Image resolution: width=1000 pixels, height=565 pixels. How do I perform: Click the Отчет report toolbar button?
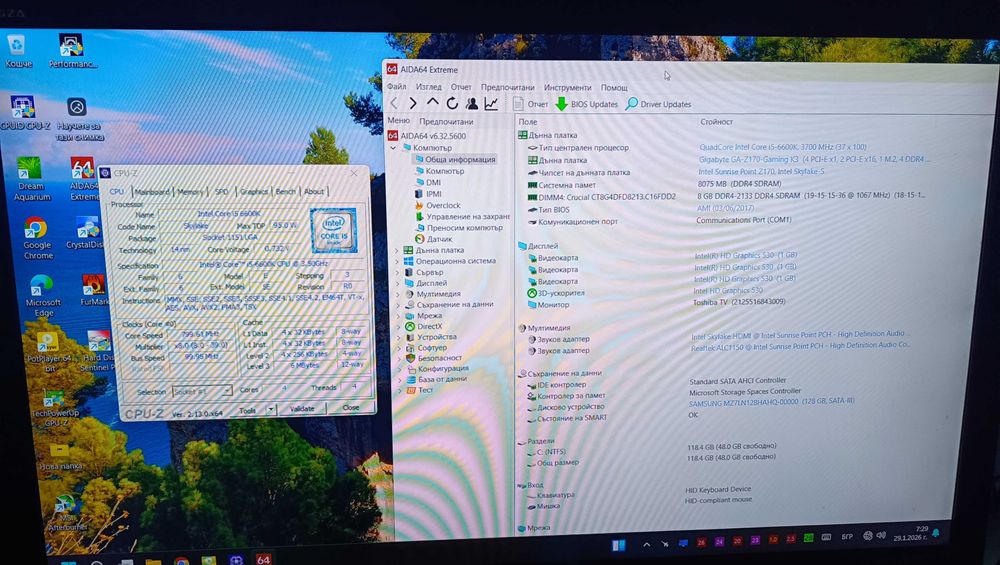coord(531,104)
